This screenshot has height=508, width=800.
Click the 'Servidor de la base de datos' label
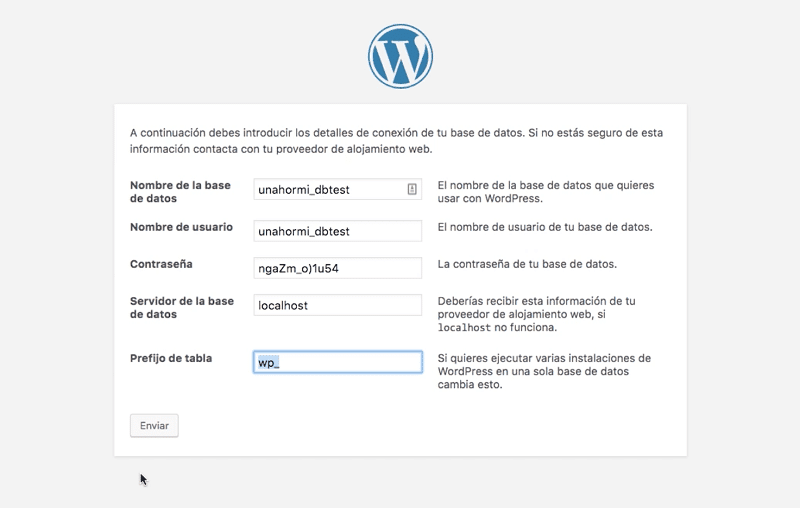[182, 308]
